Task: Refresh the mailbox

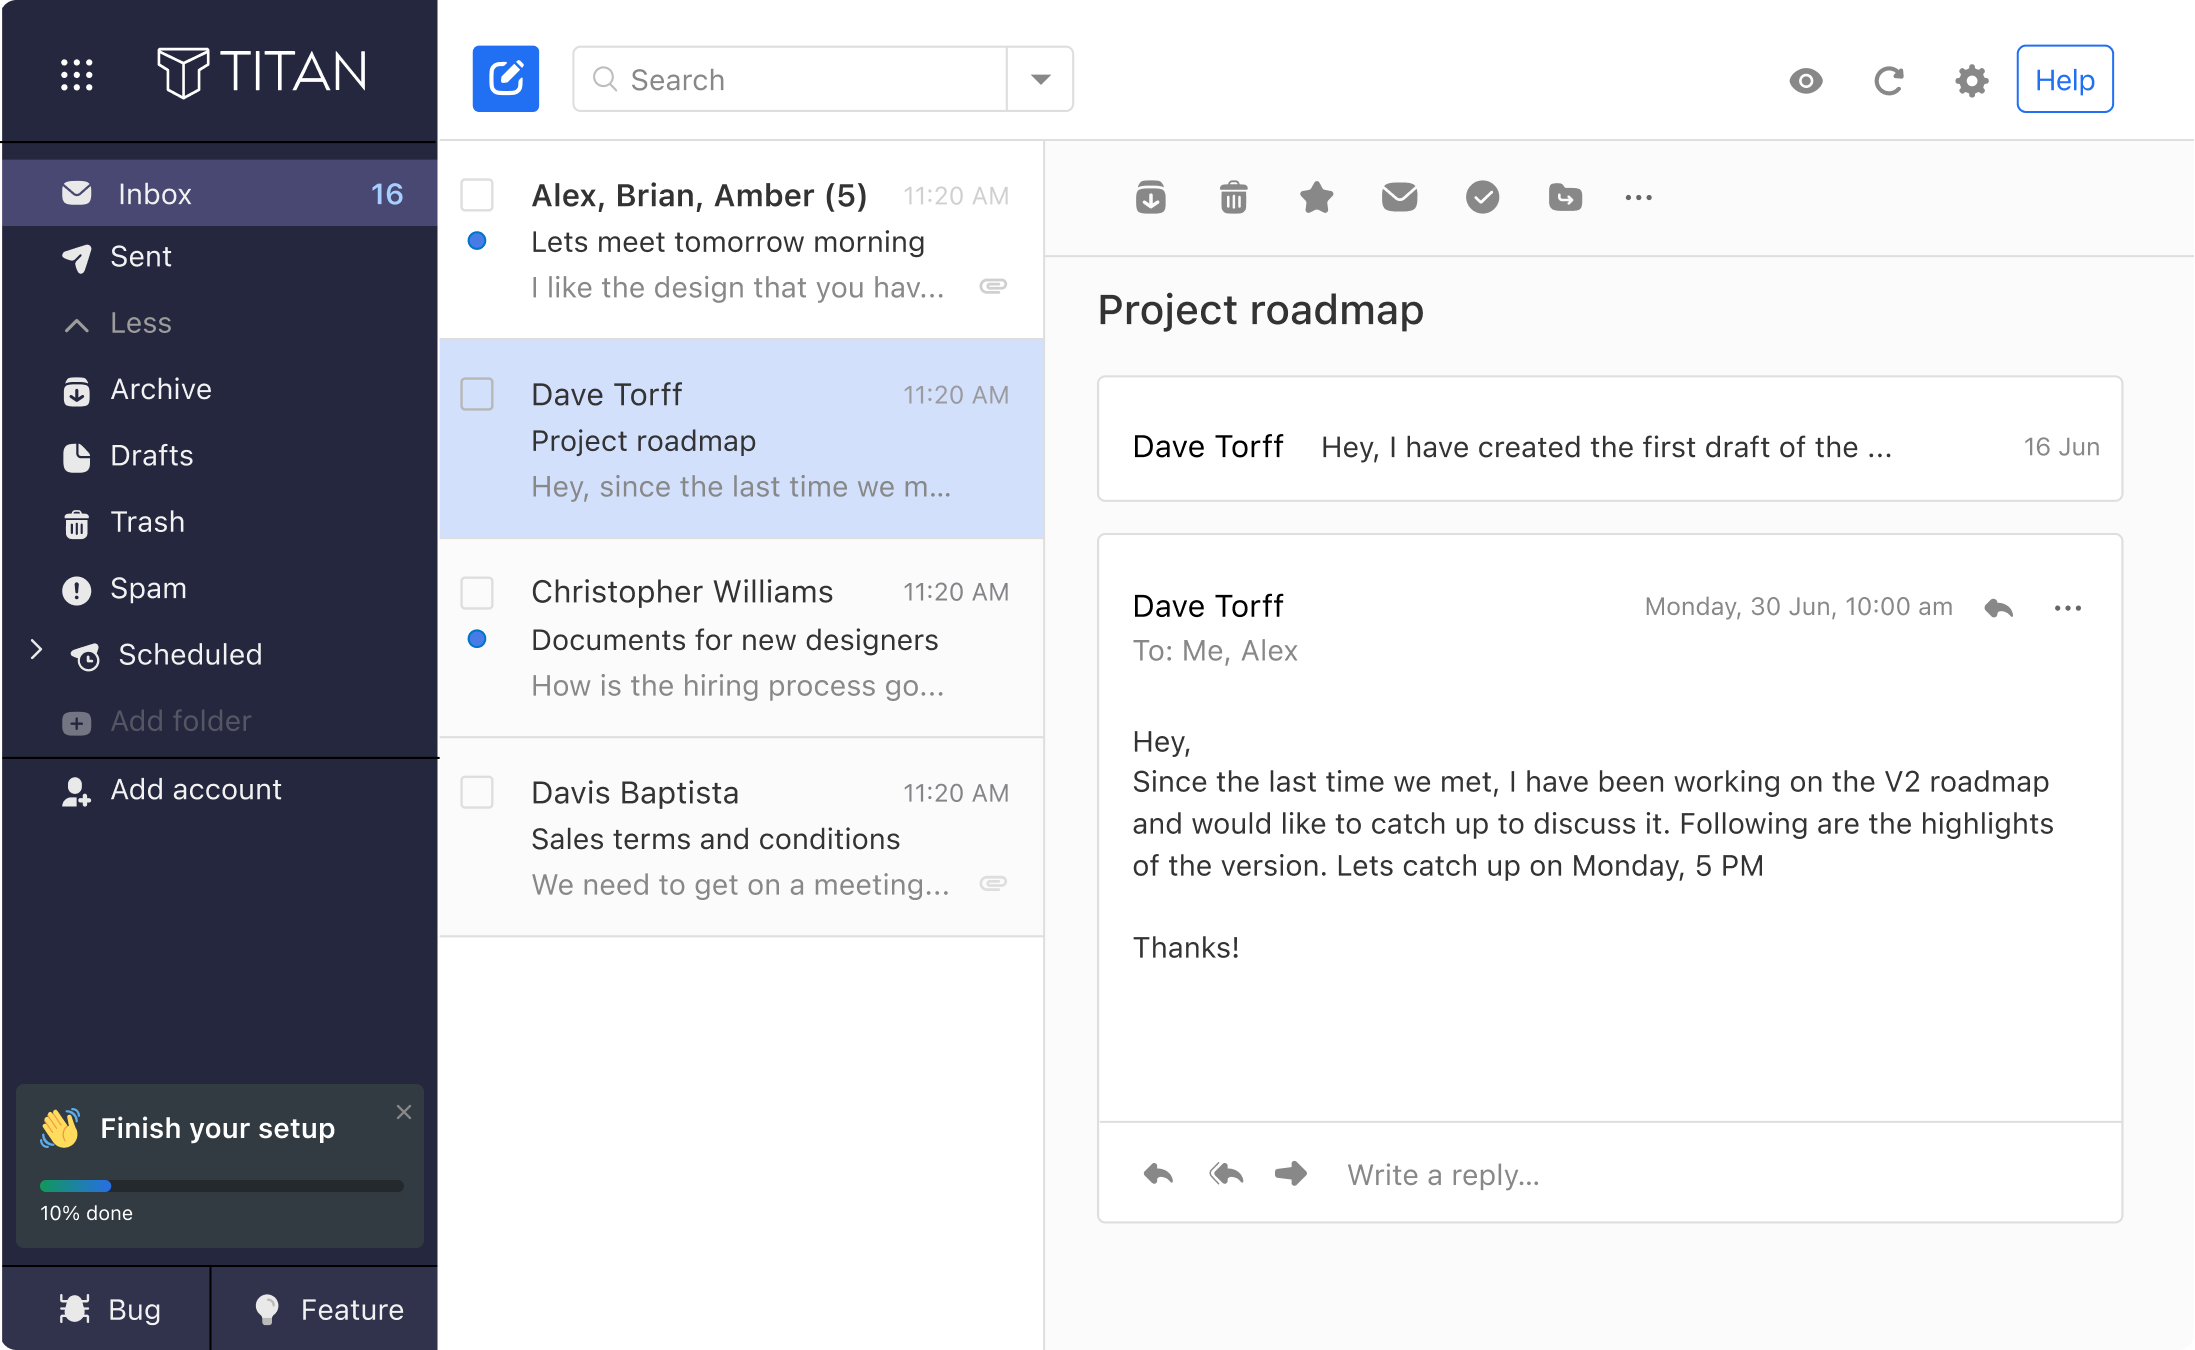Action: (1888, 80)
